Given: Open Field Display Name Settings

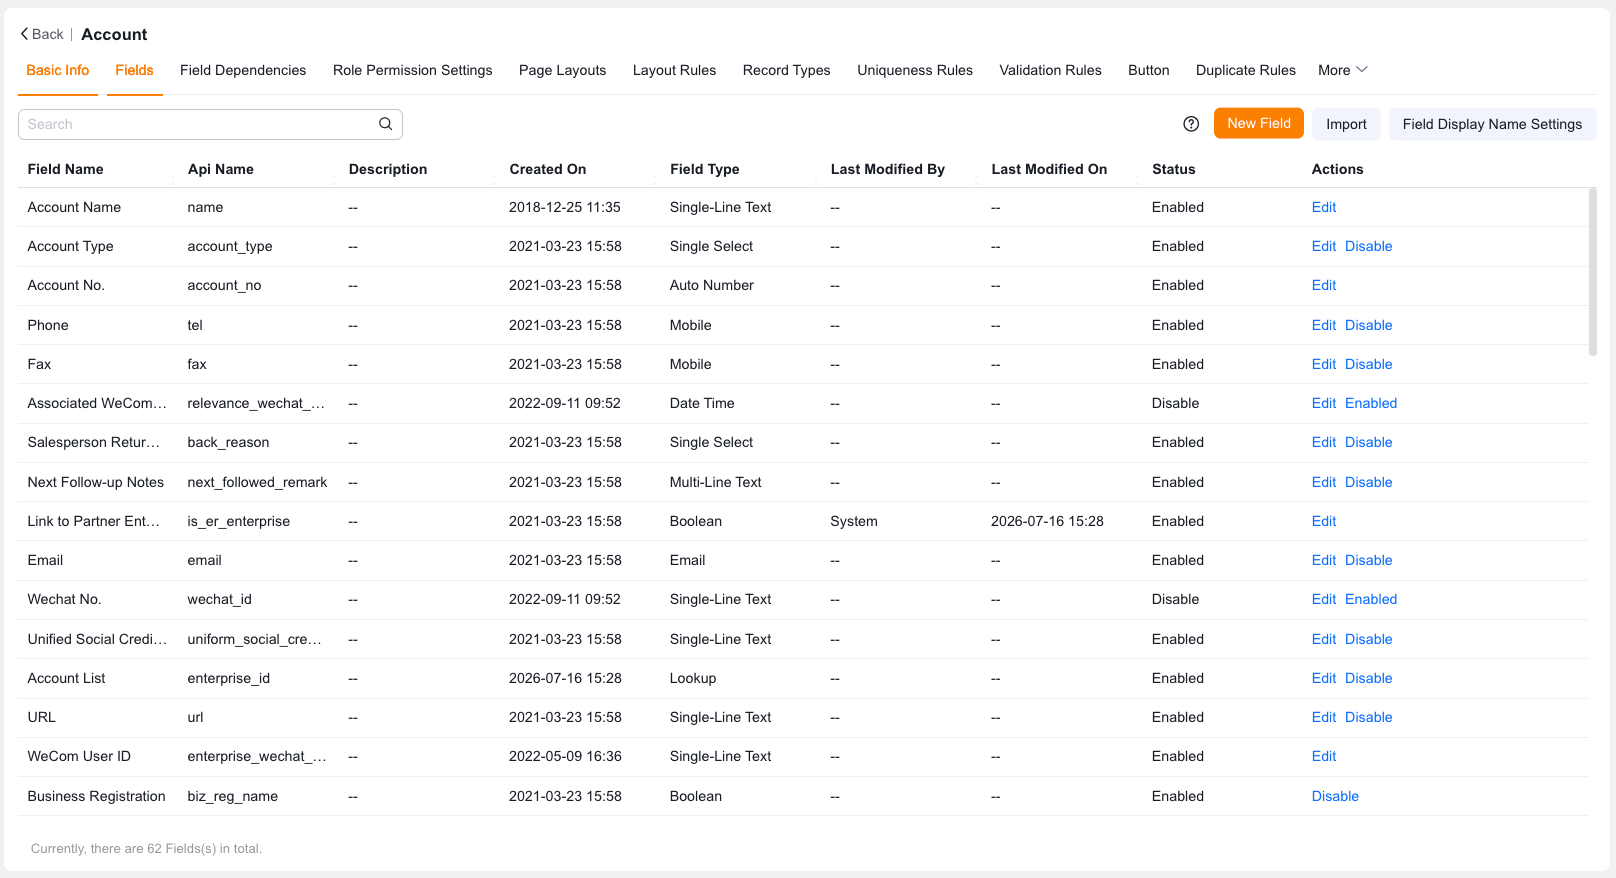Looking at the screenshot, I should (x=1492, y=124).
